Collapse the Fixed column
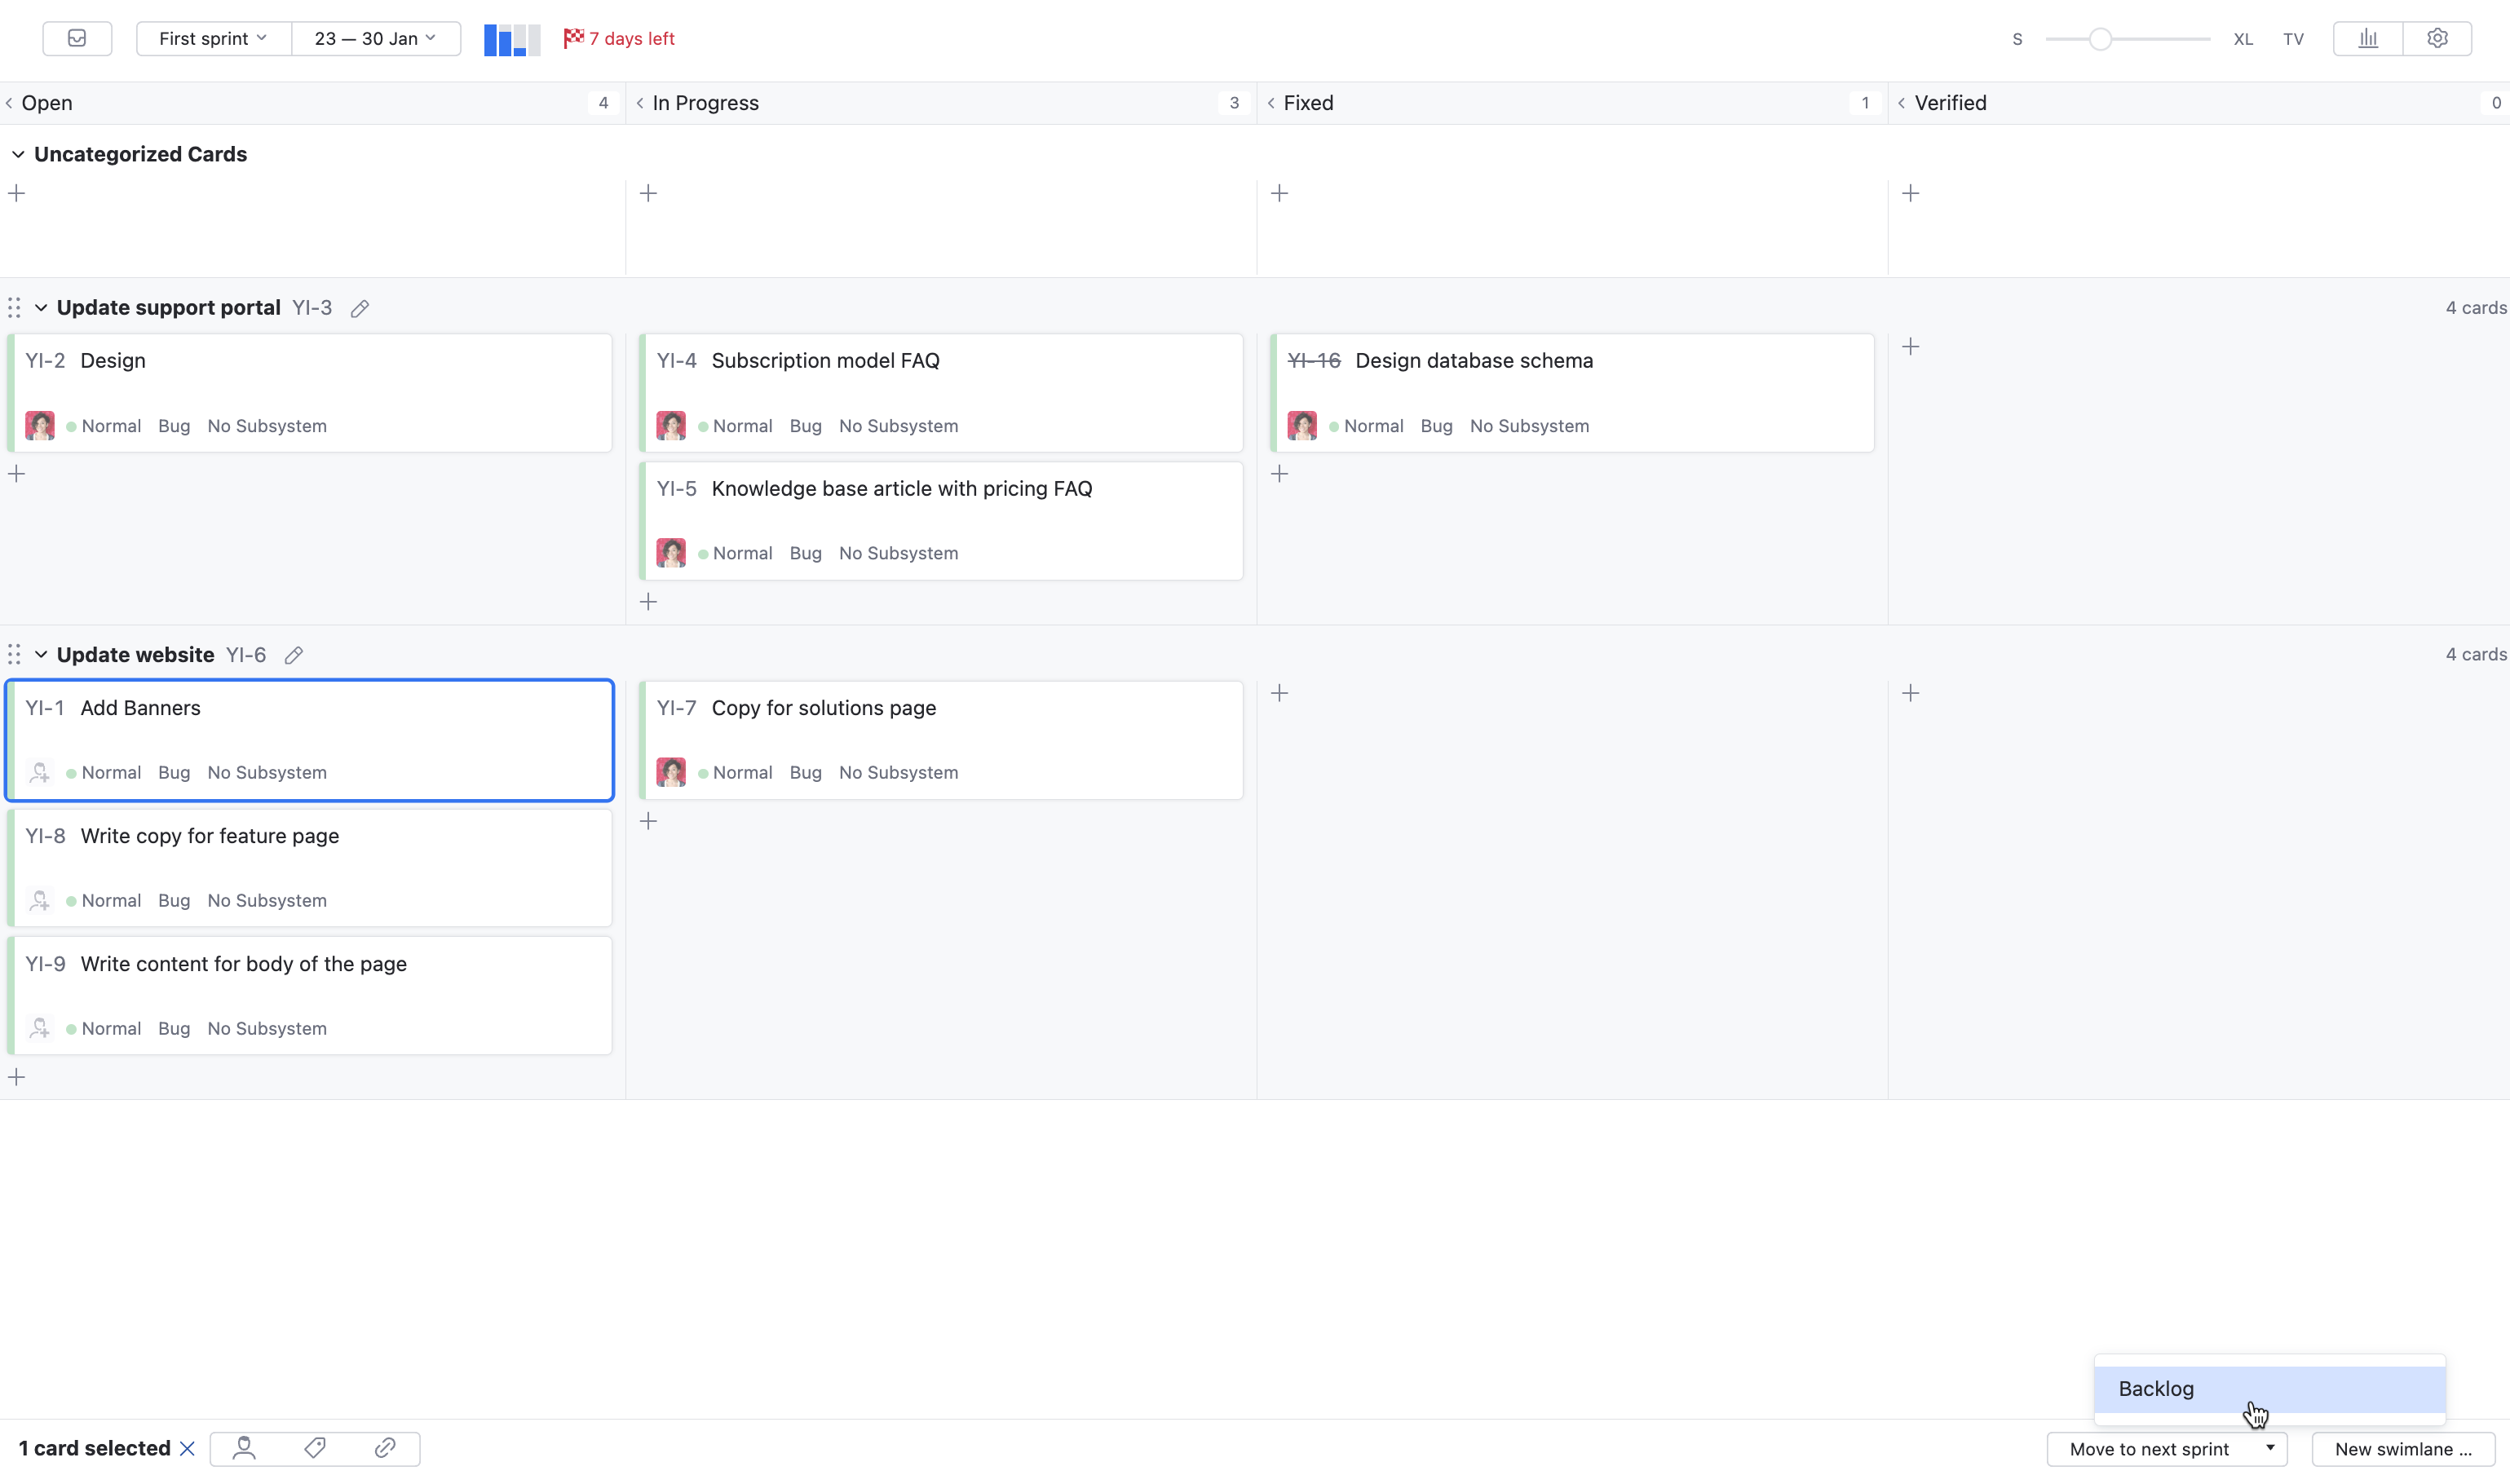Image resolution: width=2510 pixels, height=1484 pixels. (1271, 102)
